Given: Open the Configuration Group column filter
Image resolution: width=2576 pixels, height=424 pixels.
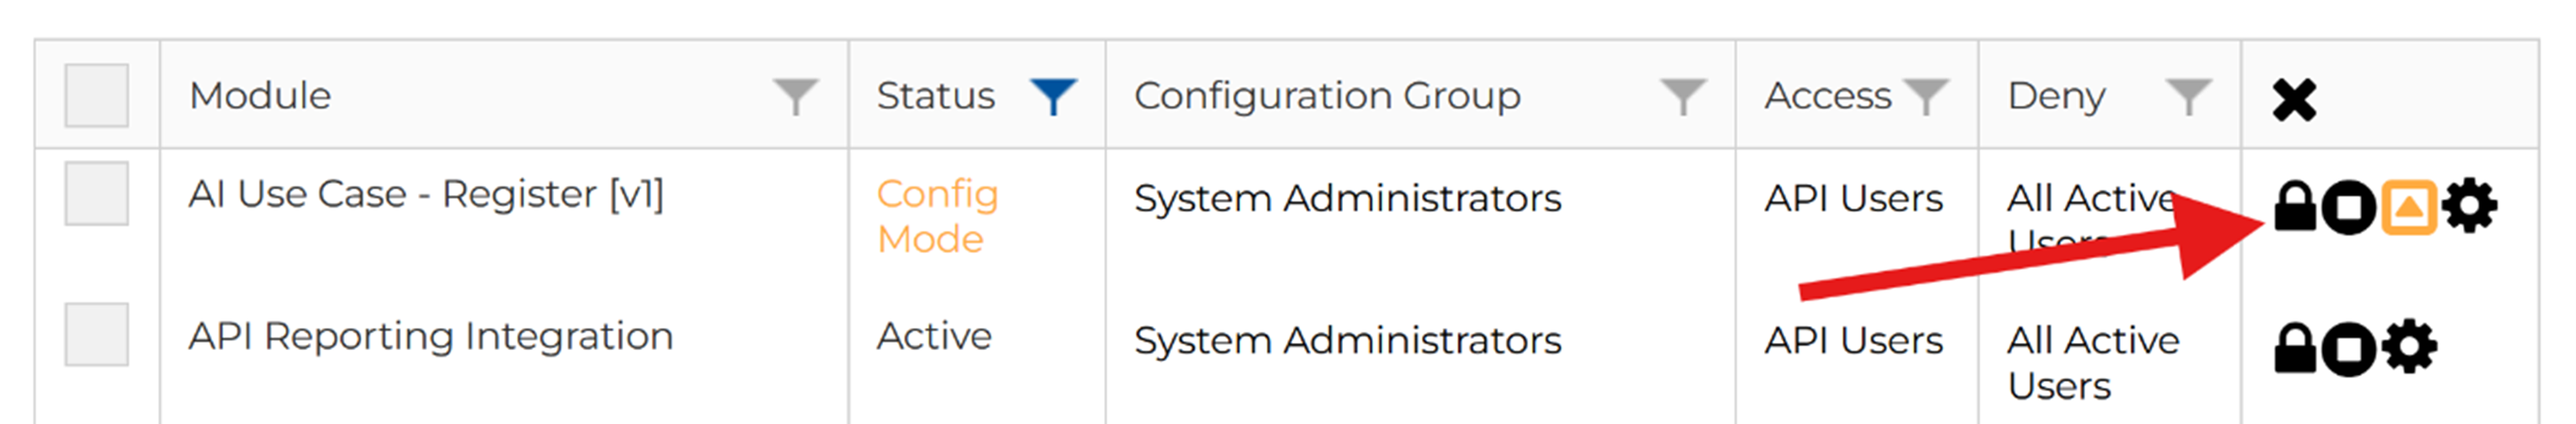Looking at the screenshot, I should (1683, 97).
